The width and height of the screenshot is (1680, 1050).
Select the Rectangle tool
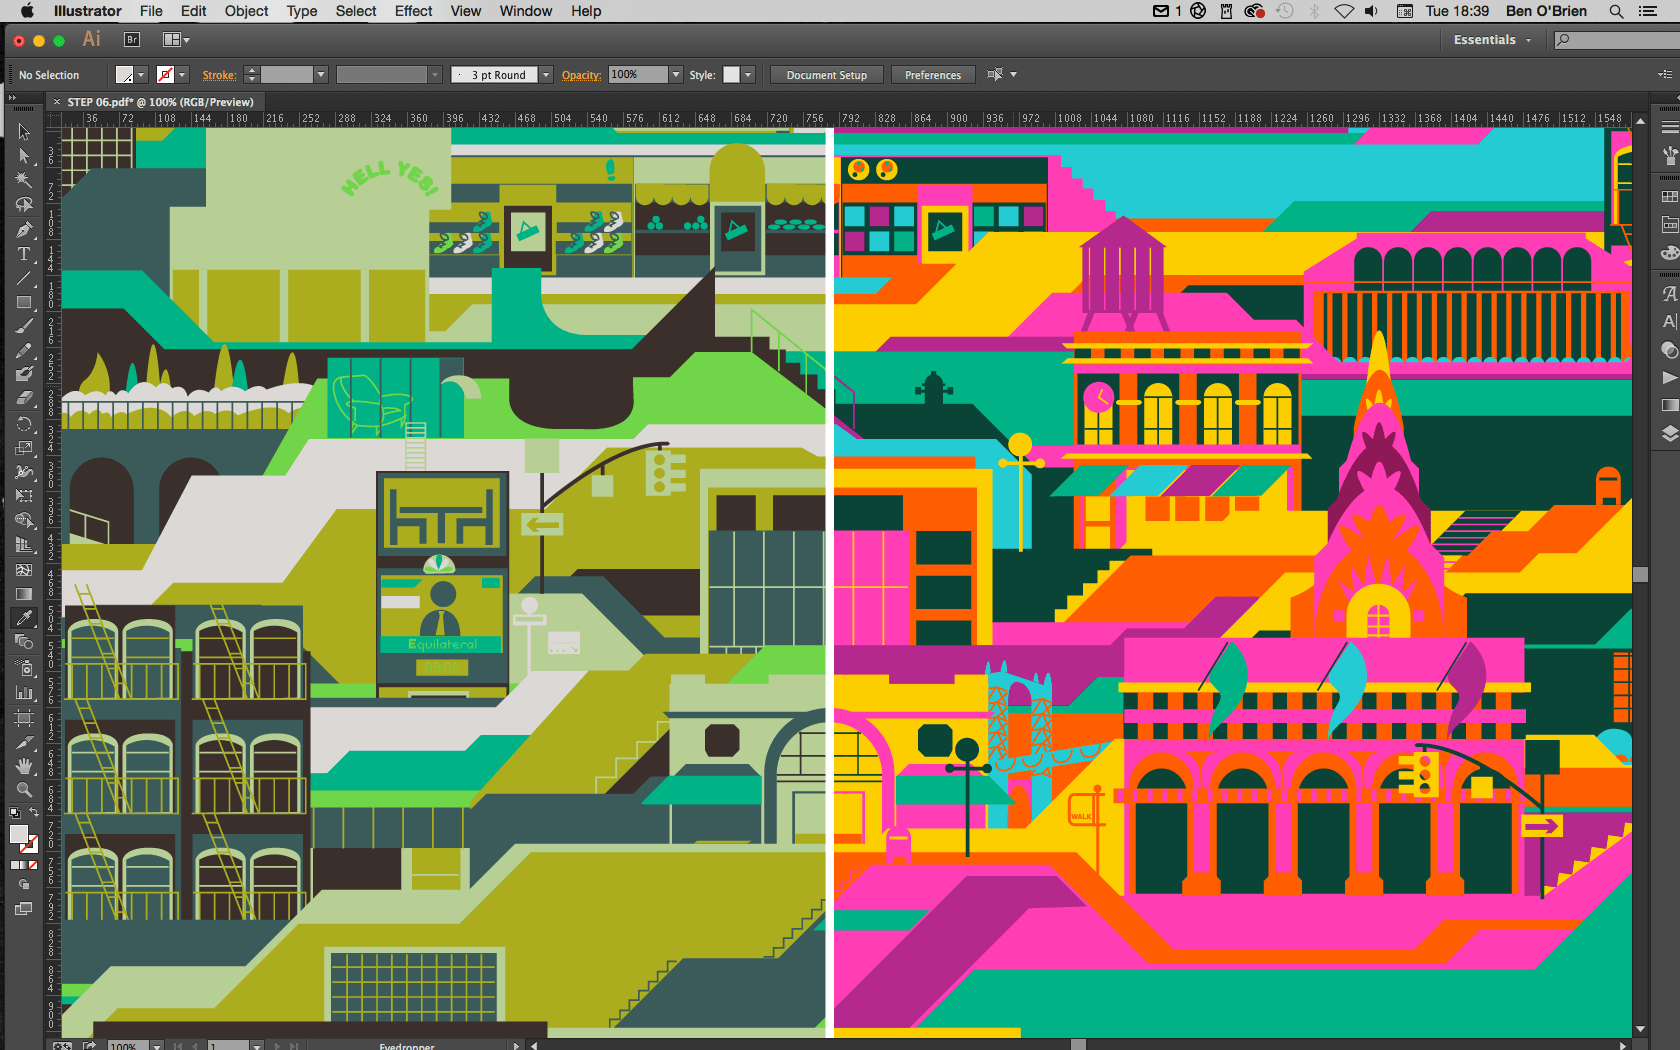point(24,302)
